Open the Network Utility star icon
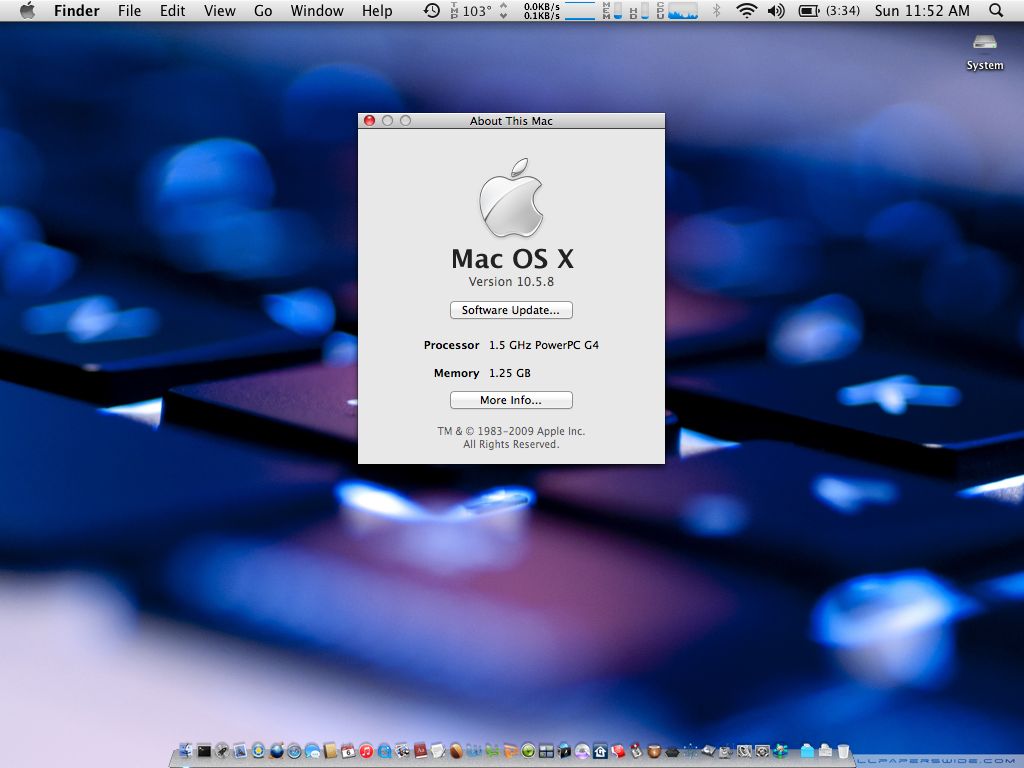Screen dimensions: 1024x768 pos(690,751)
